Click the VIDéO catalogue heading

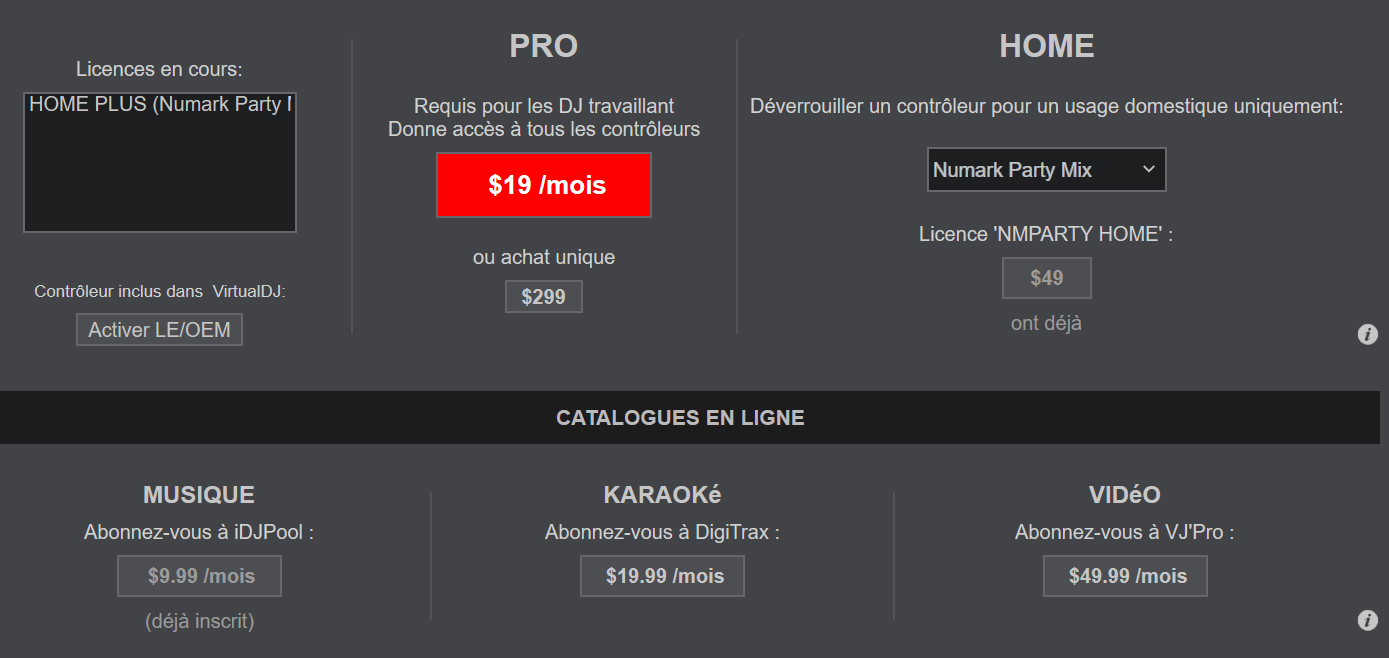1125,495
